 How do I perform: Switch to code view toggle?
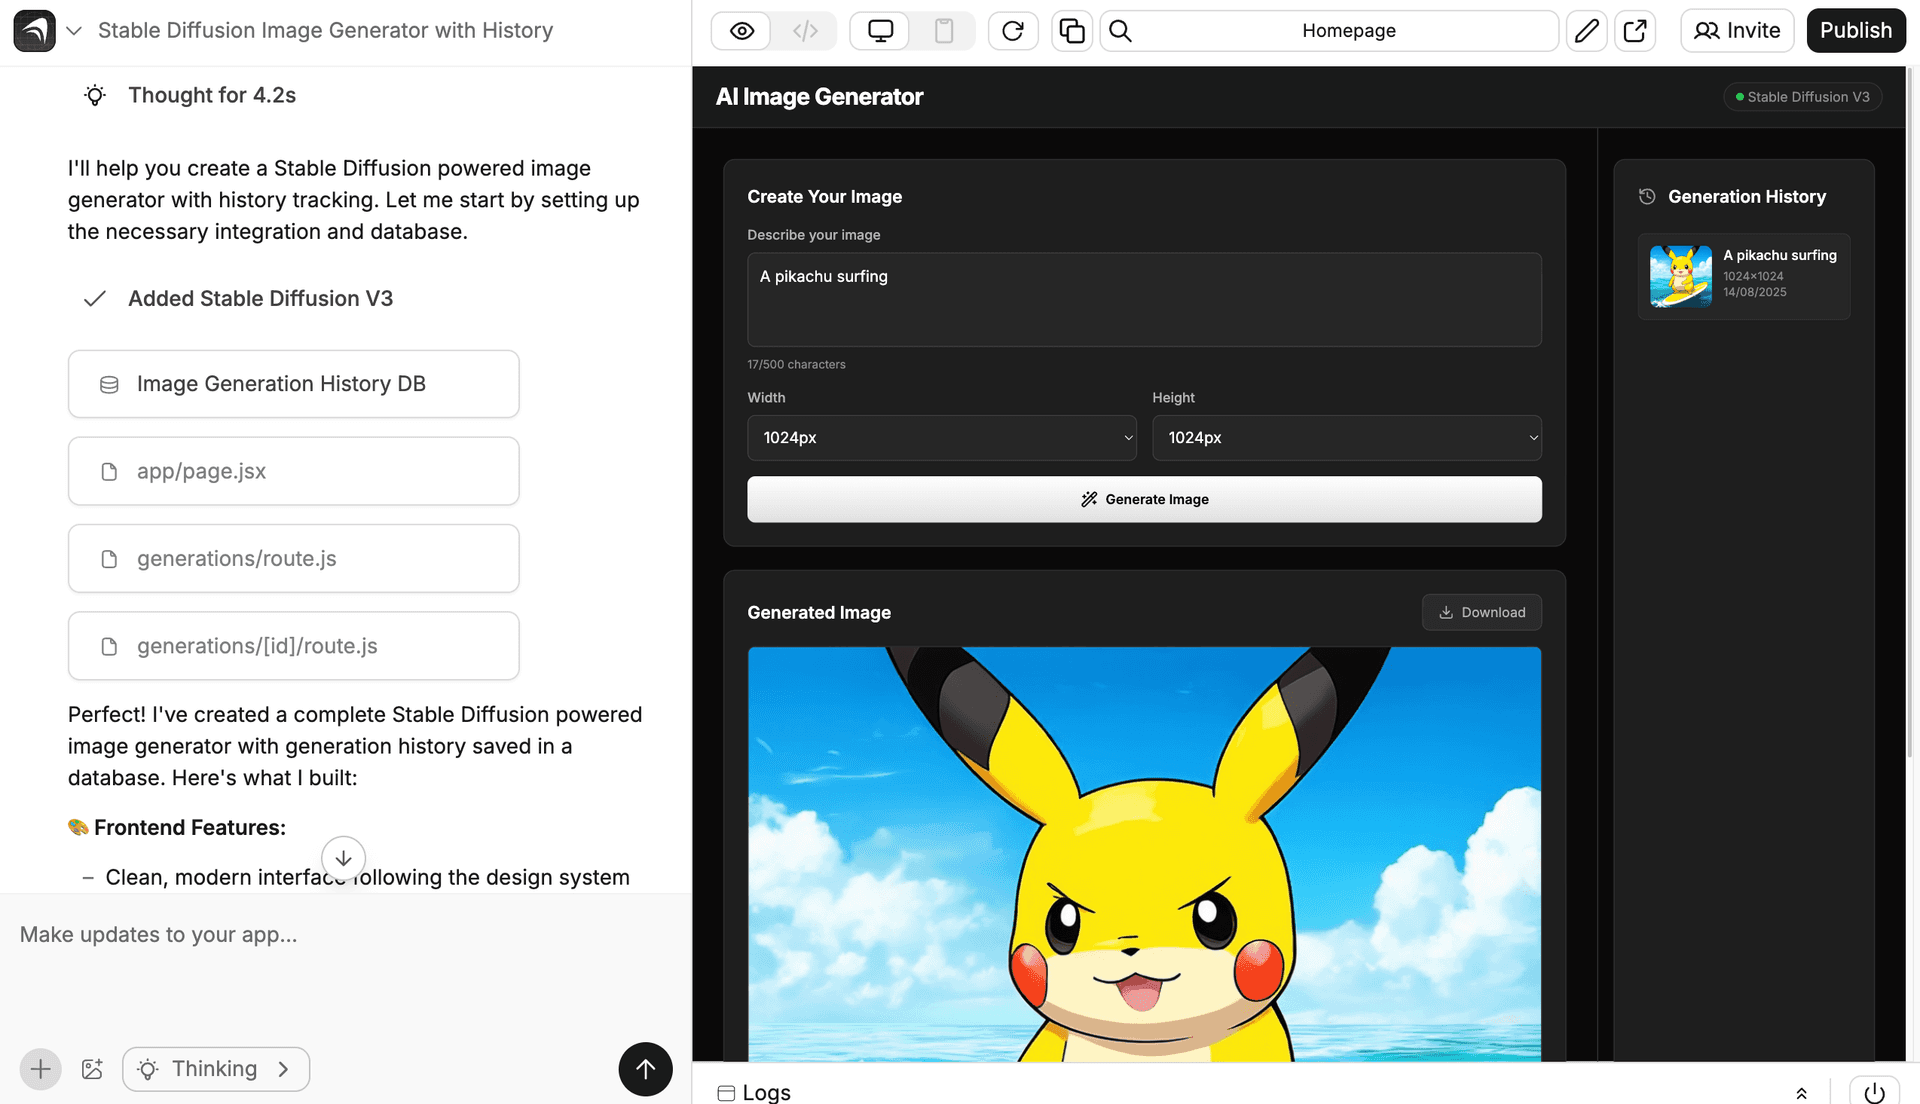[805, 31]
